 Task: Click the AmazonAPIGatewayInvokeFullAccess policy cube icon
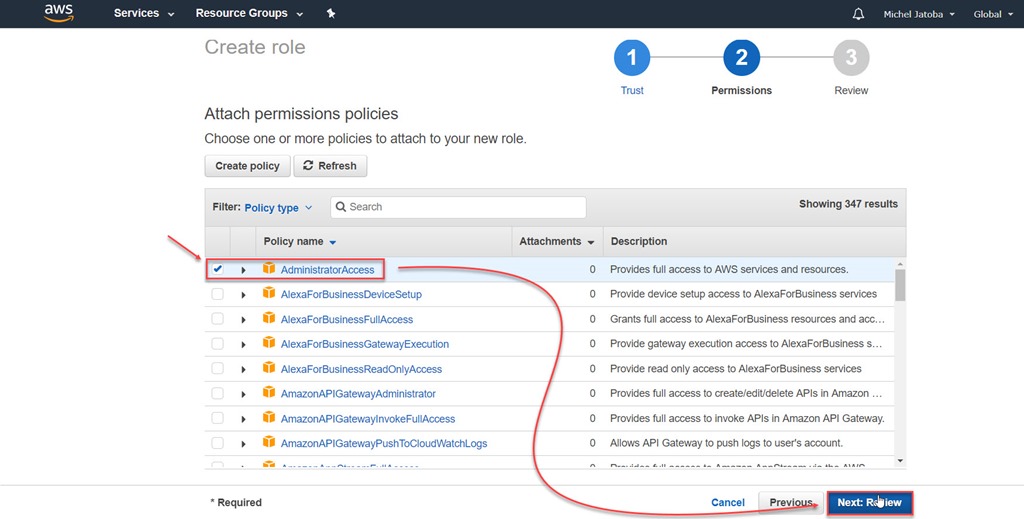pyautogui.click(x=269, y=417)
